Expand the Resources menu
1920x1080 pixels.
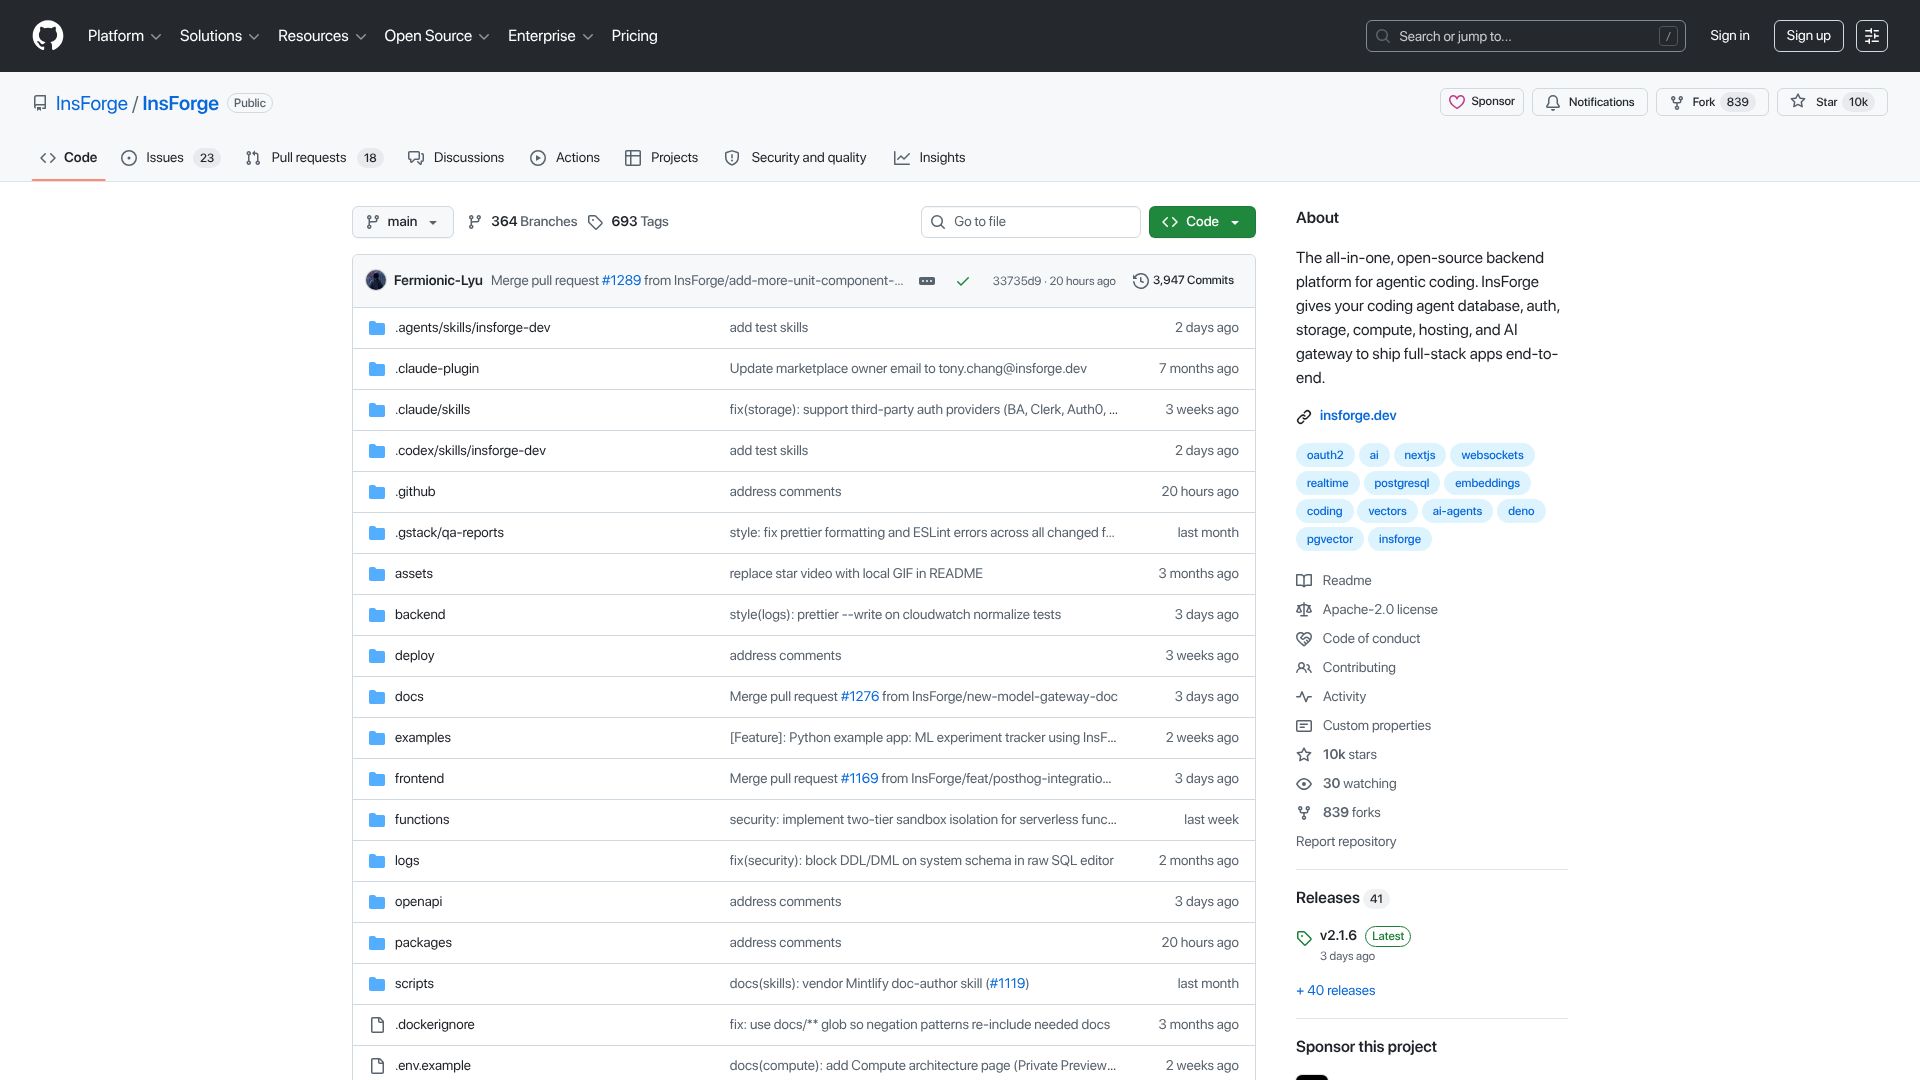click(322, 36)
